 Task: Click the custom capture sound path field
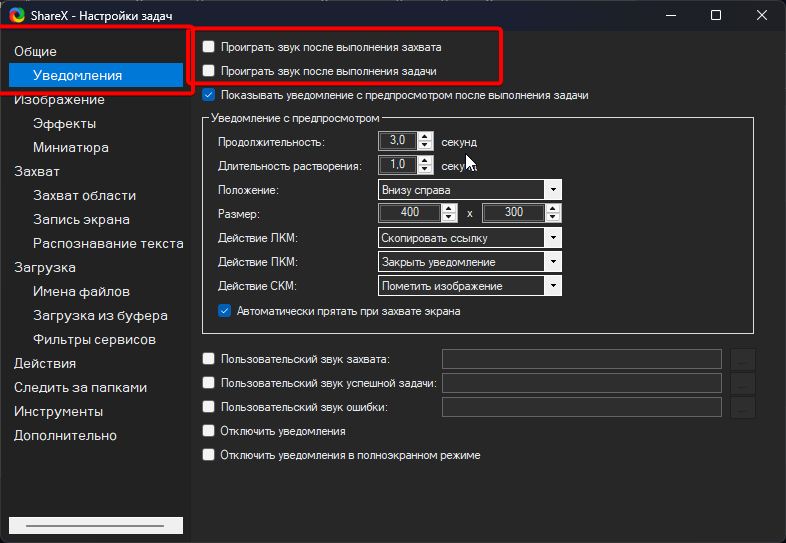(581, 359)
